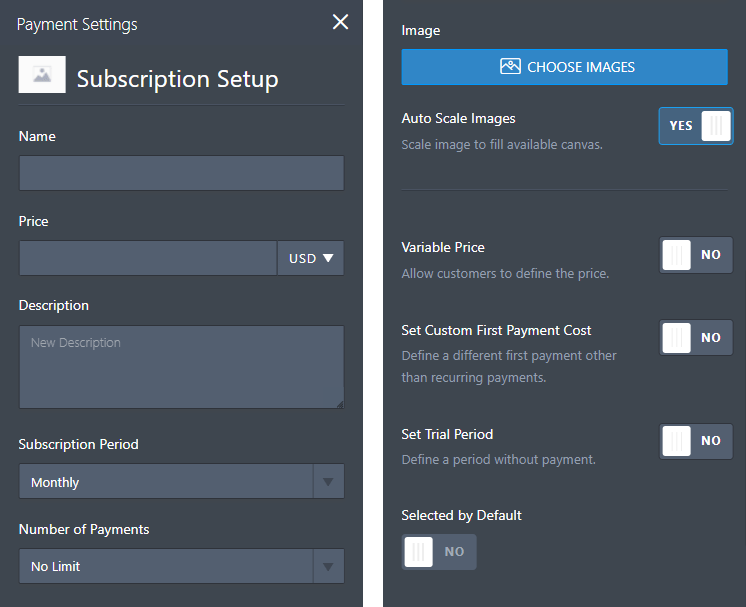Close the Payment Settings panel
Screen dimensions: 746x607
pyautogui.click(x=340, y=22)
